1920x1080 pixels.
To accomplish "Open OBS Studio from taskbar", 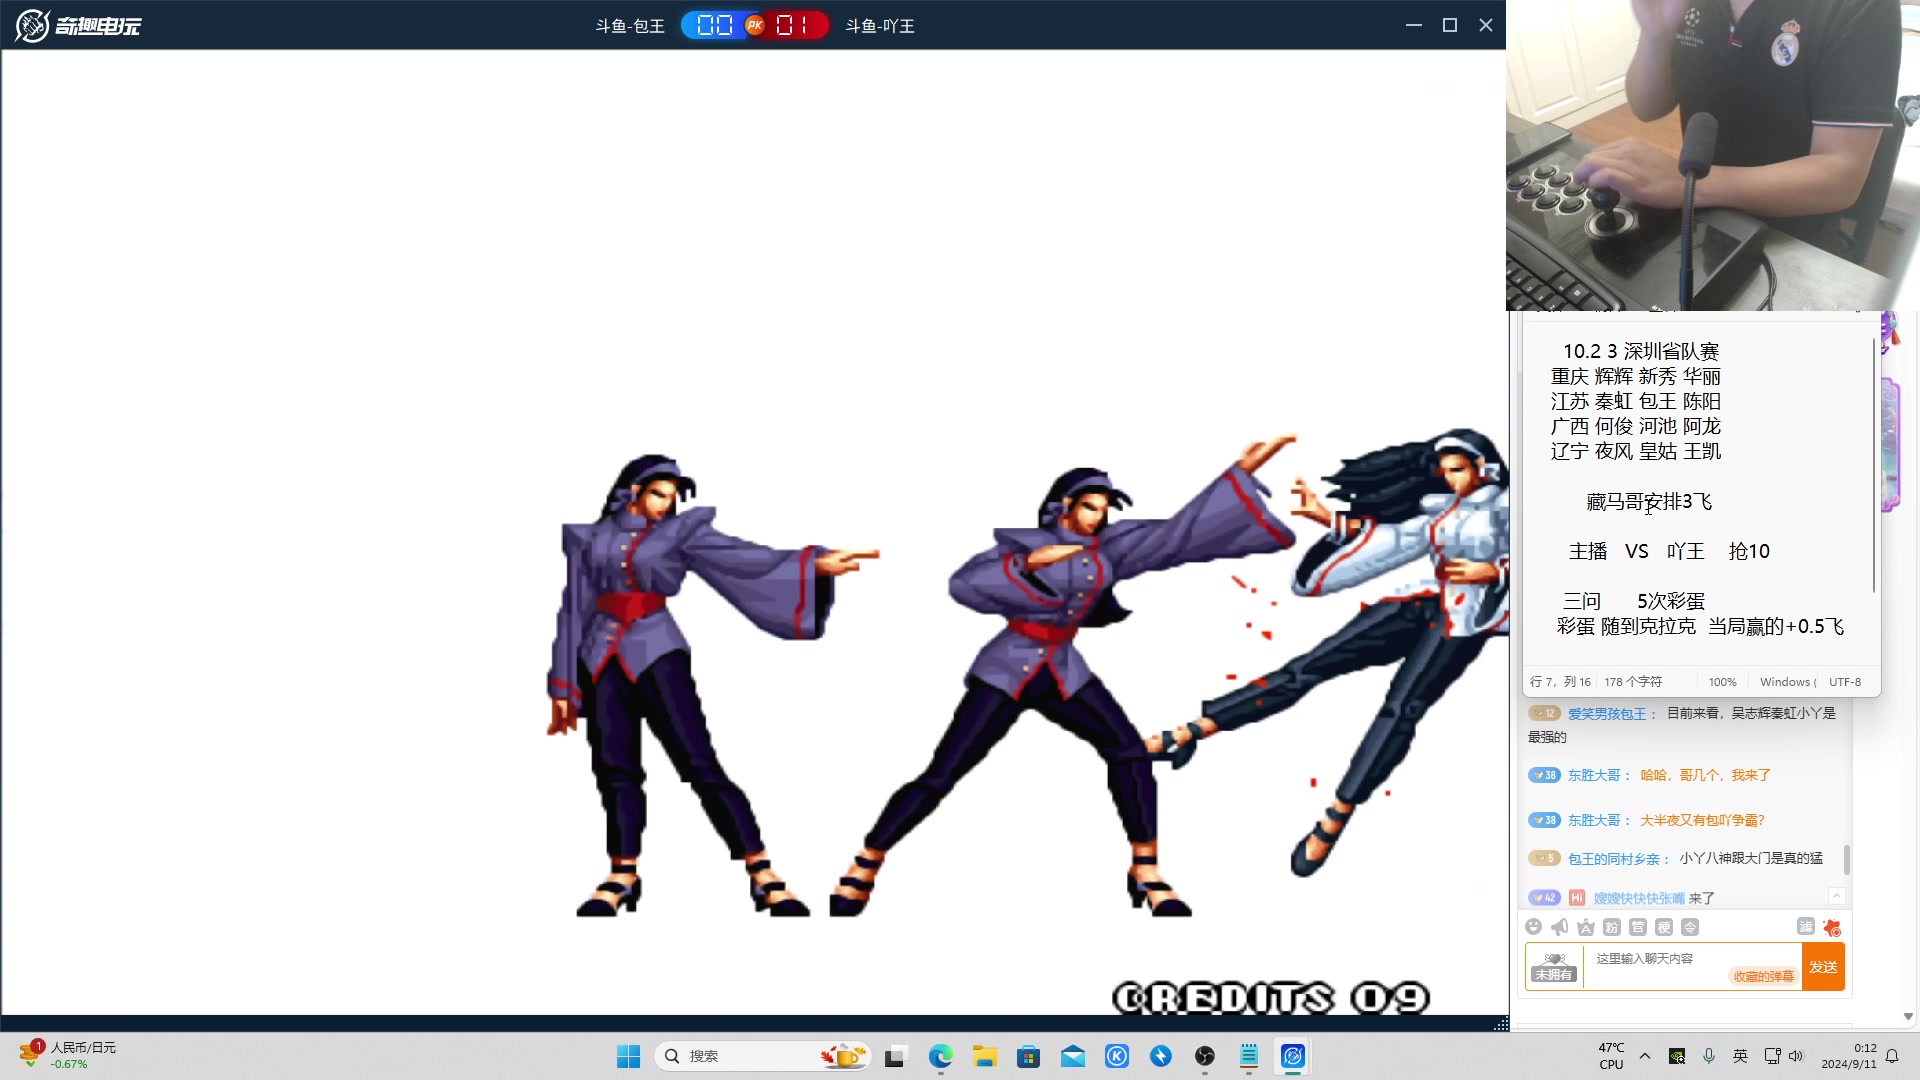I will click(x=1205, y=1056).
